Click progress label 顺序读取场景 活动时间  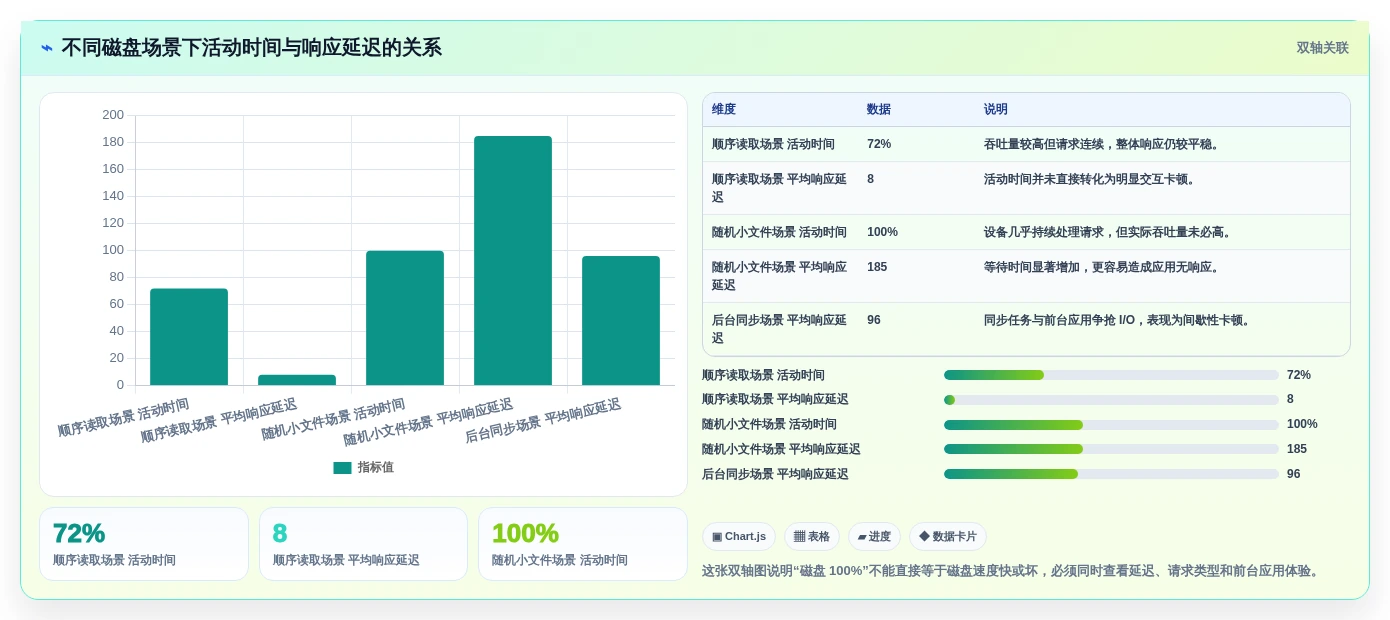(763, 376)
